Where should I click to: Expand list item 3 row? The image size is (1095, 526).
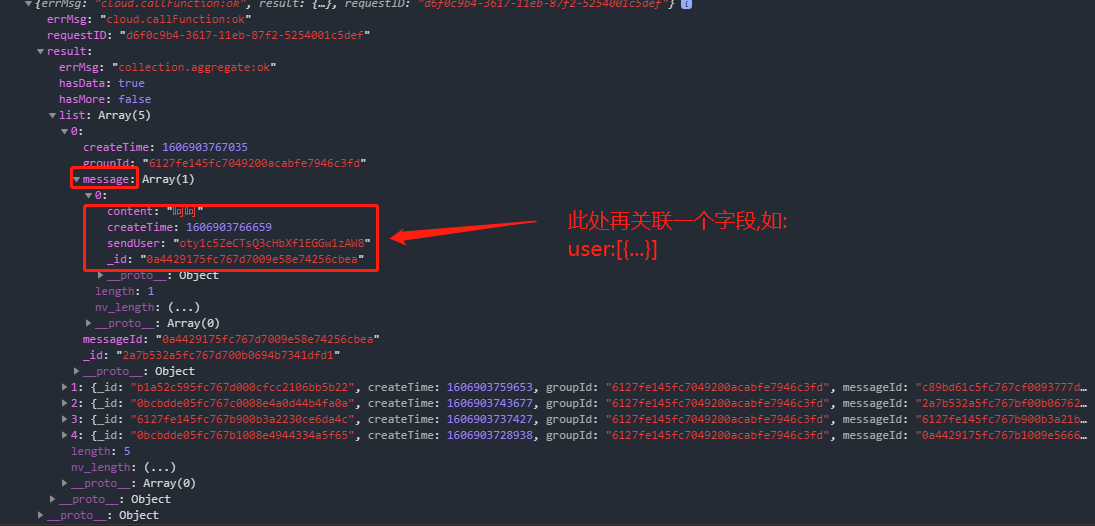[64, 419]
